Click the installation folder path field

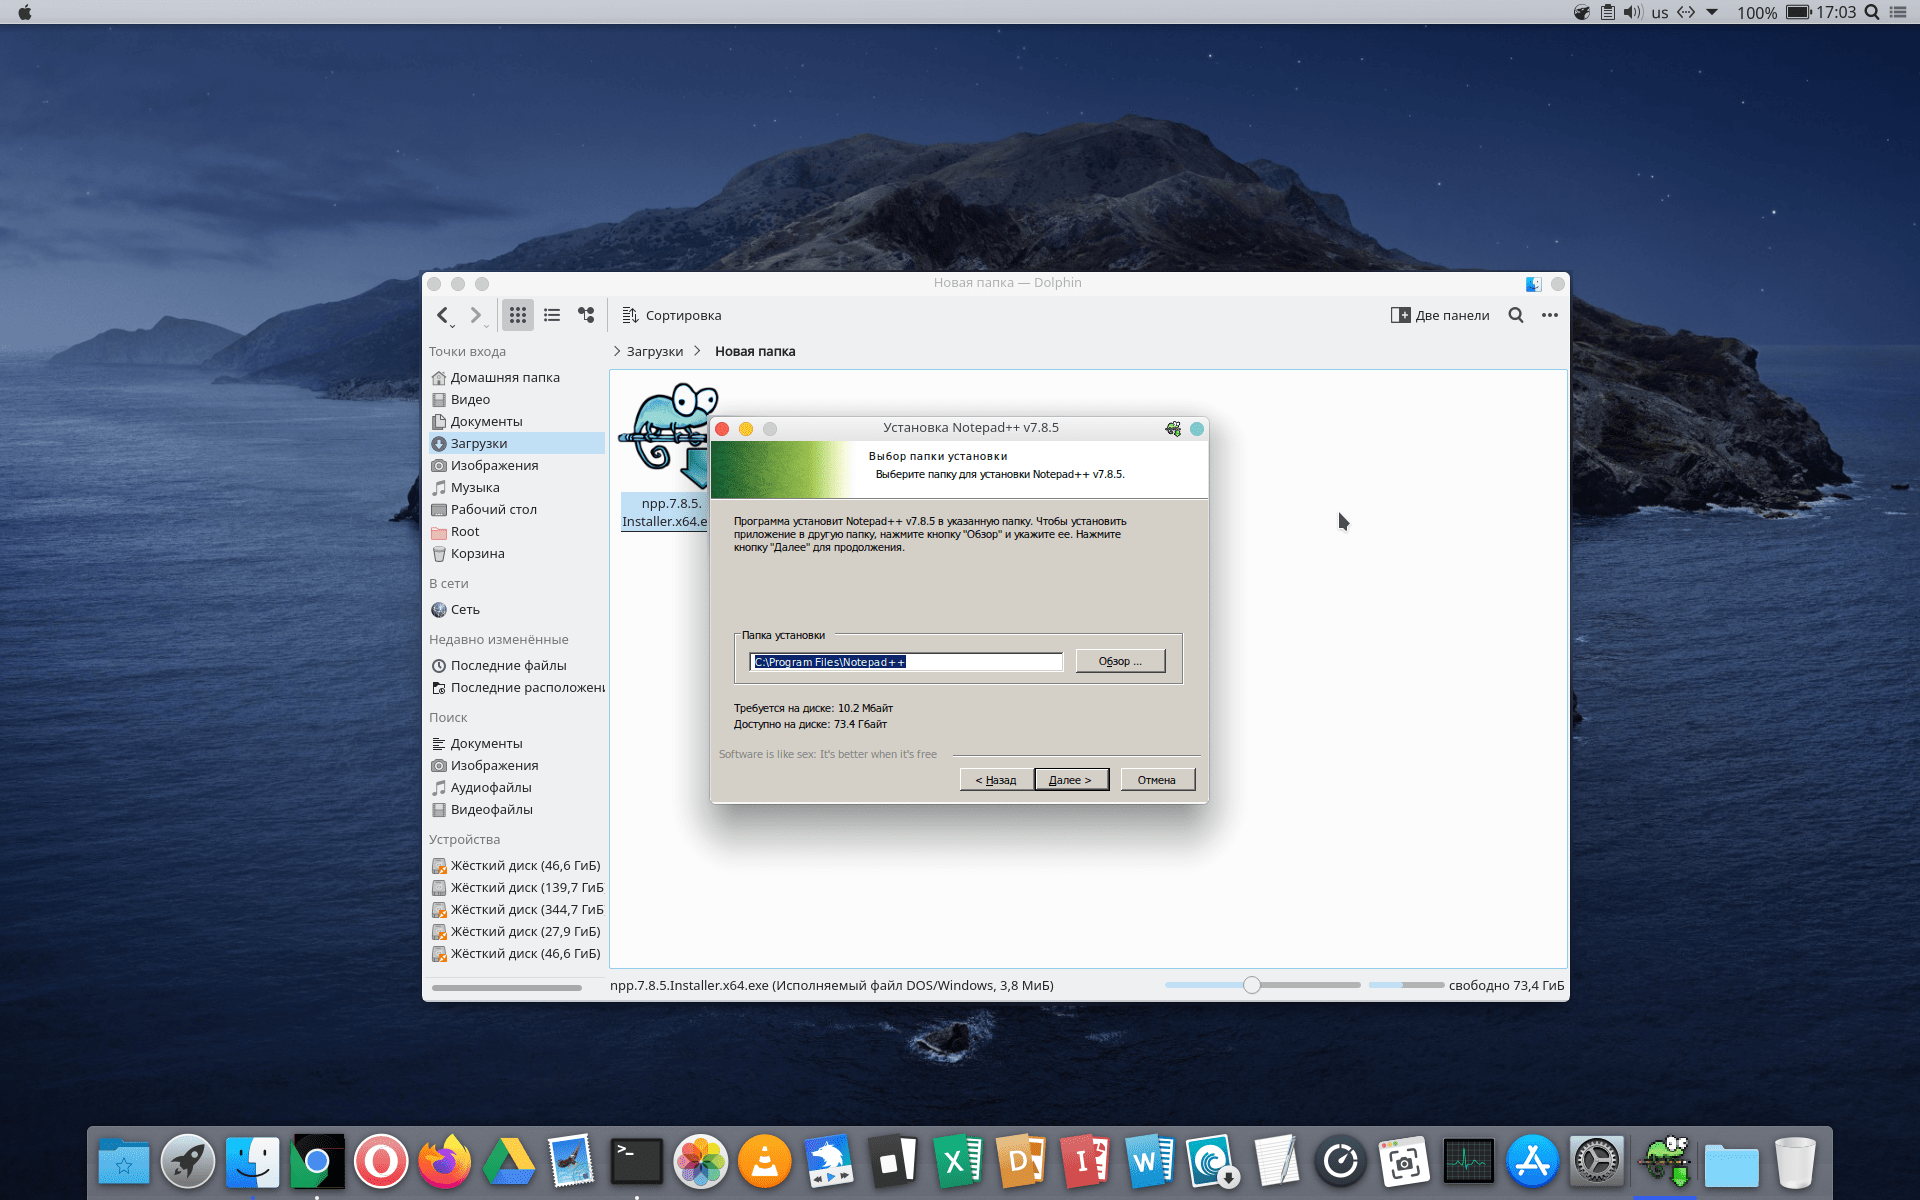tap(906, 661)
